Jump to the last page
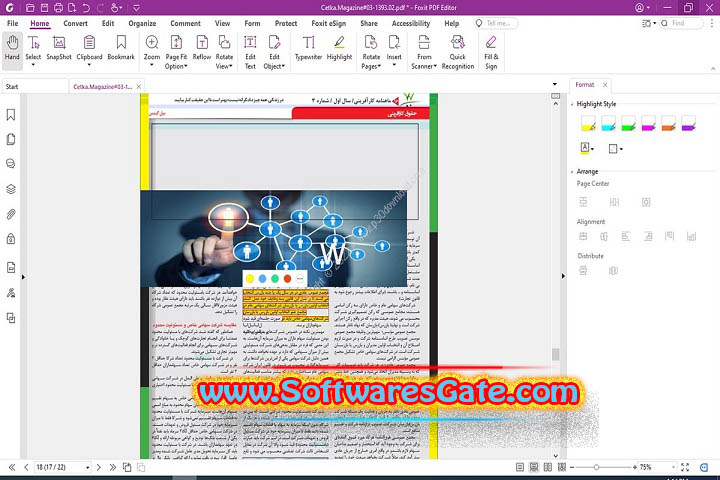 click(112, 467)
